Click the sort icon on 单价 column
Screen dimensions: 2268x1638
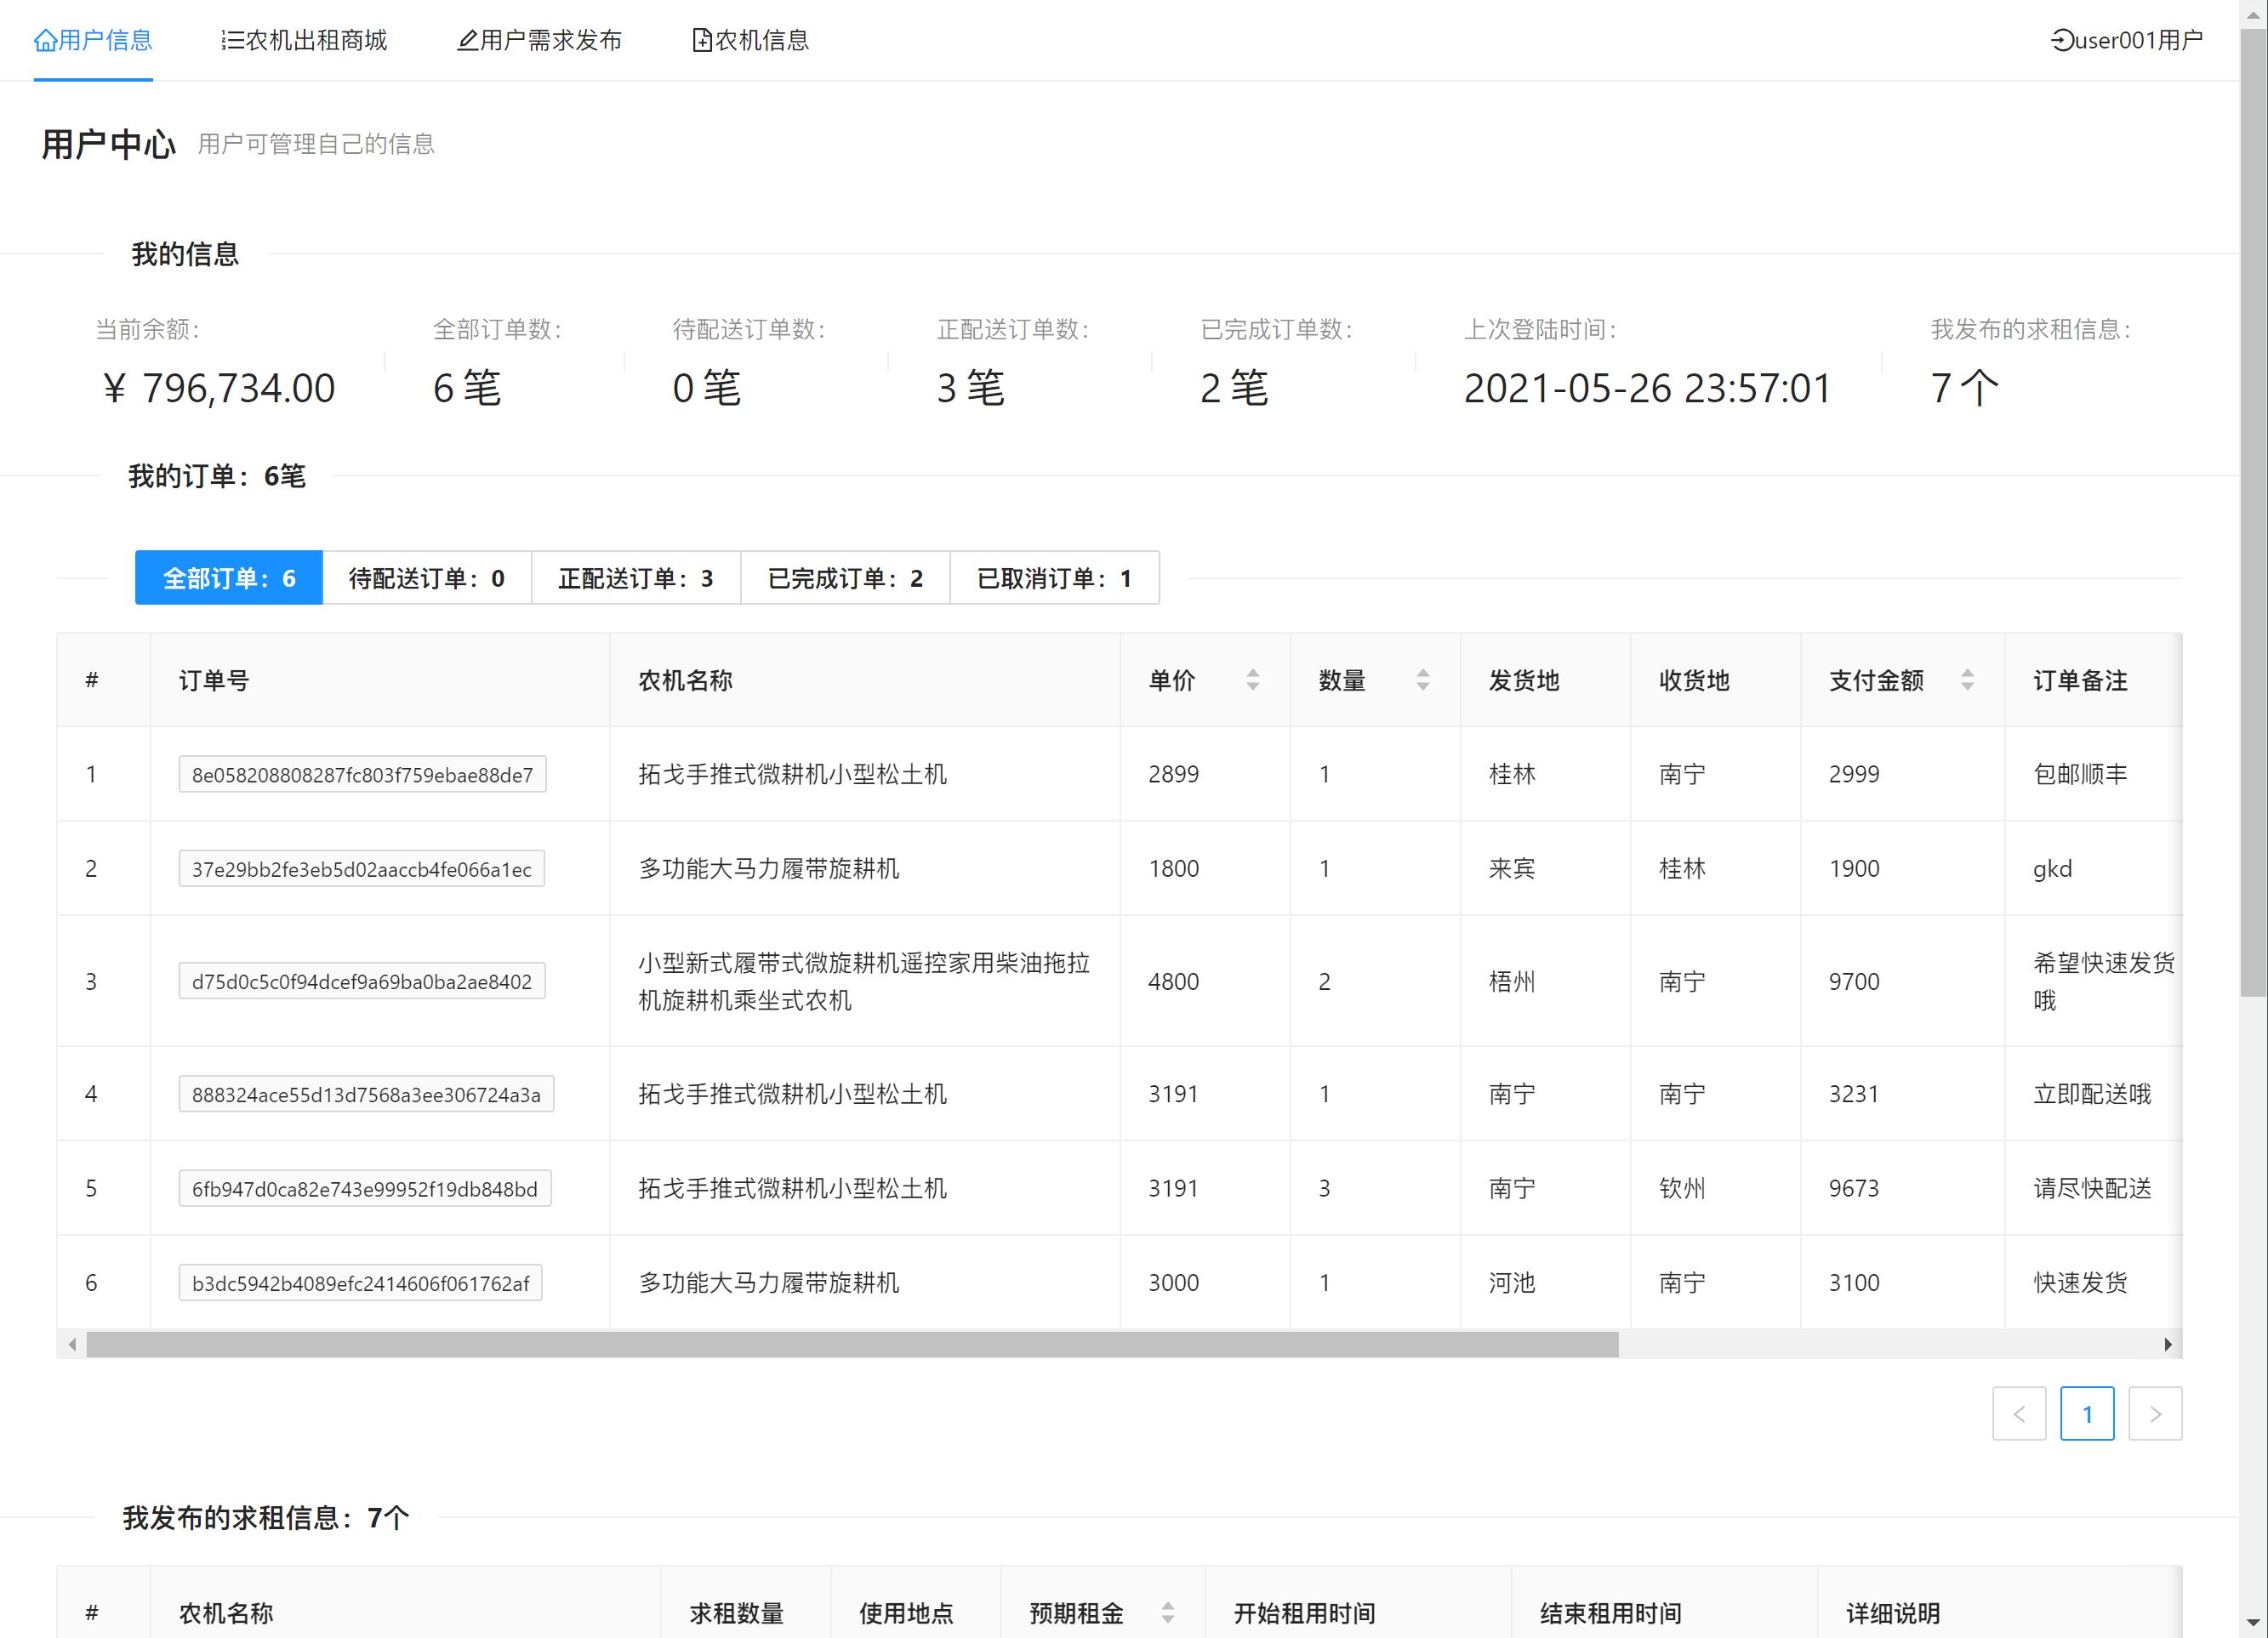pyautogui.click(x=1252, y=680)
